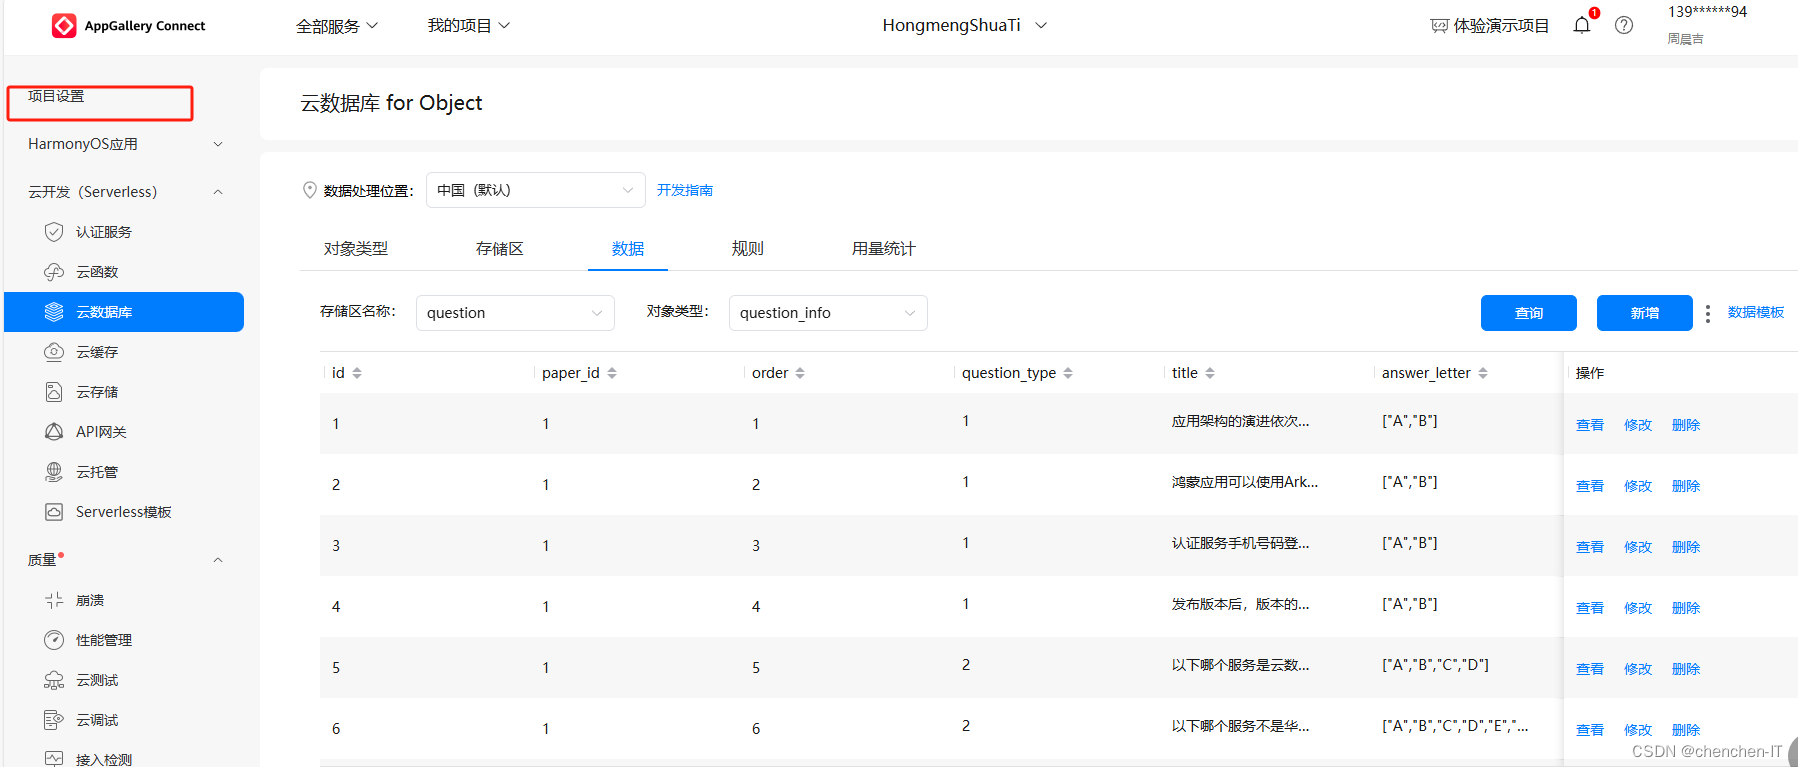Click title cell 发布版本后，版本的...

tap(1240, 604)
